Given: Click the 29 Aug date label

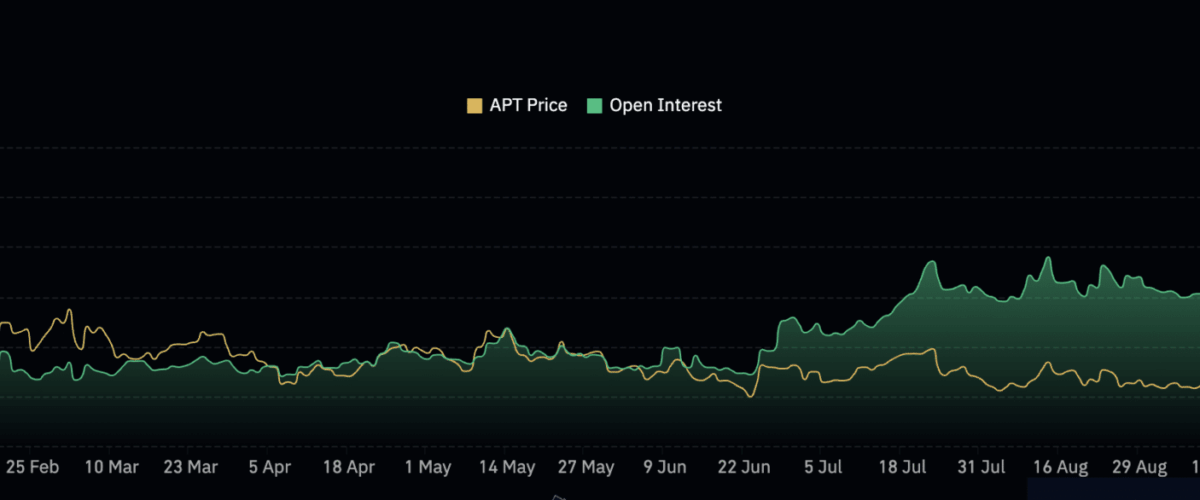Looking at the screenshot, I should [x=1139, y=467].
